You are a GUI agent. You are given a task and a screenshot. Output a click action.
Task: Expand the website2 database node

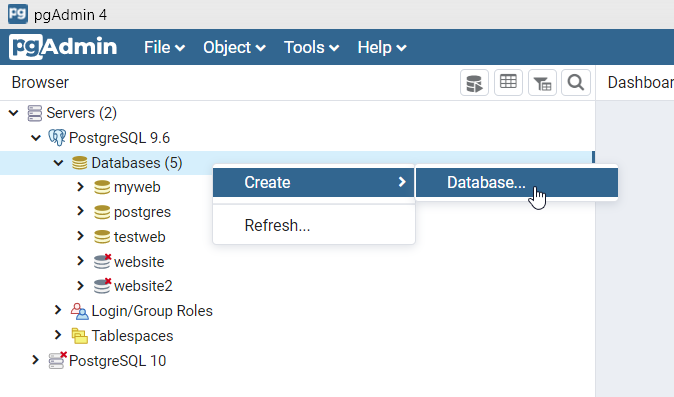tap(80, 286)
